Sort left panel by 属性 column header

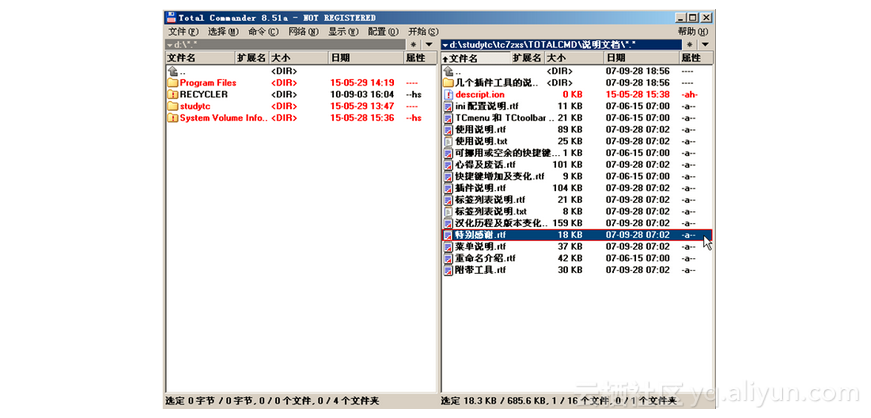tap(420, 57)
